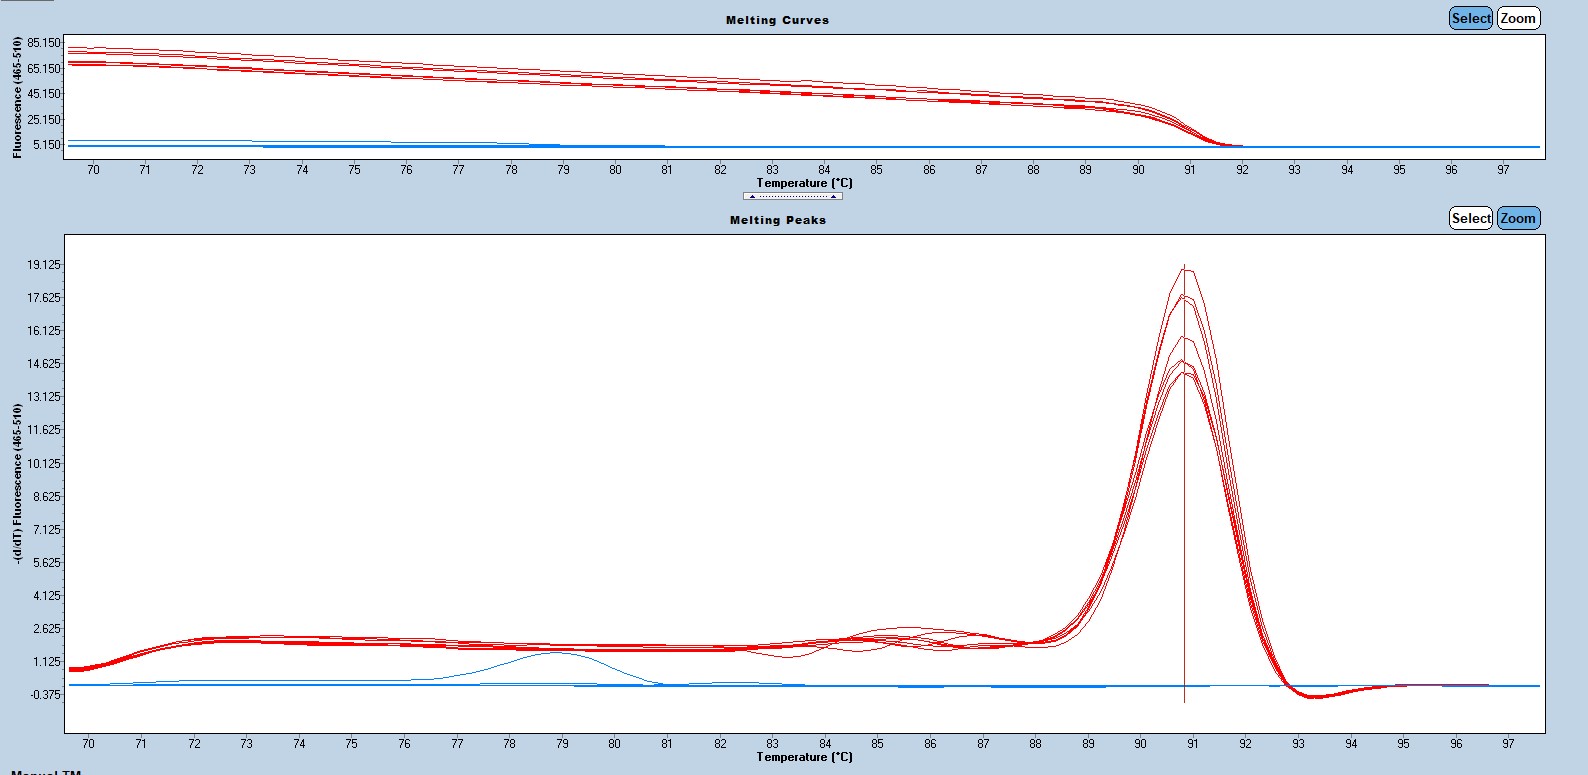Screen dimensions: 1588x775
Task: Click the right arrow on the chart splitter
Action: pyautogui.click(x=833, y=196)
